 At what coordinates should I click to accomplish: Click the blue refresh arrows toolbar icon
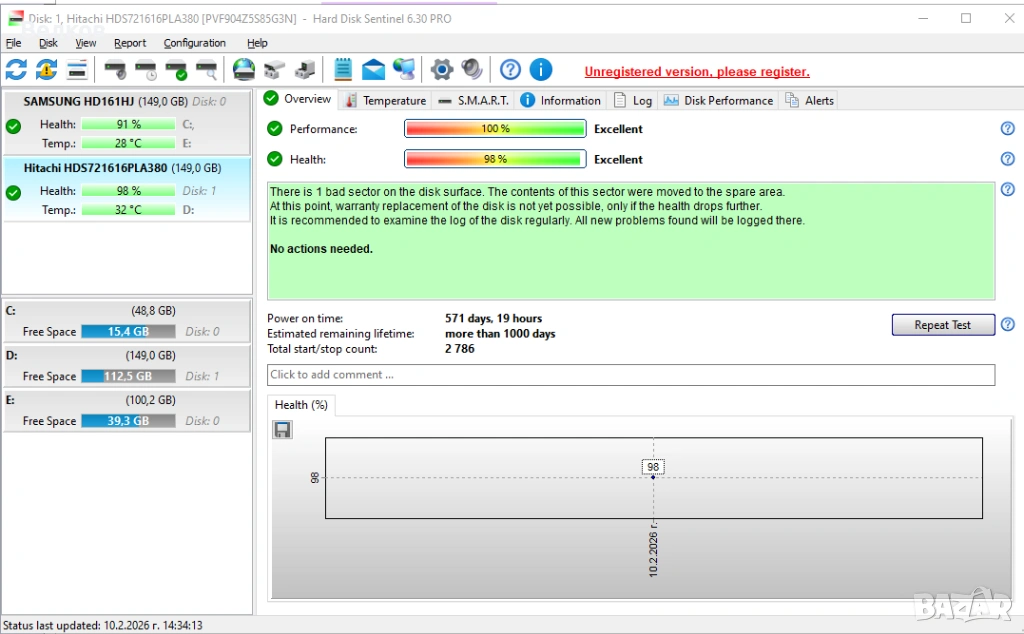tap(16, 69)
